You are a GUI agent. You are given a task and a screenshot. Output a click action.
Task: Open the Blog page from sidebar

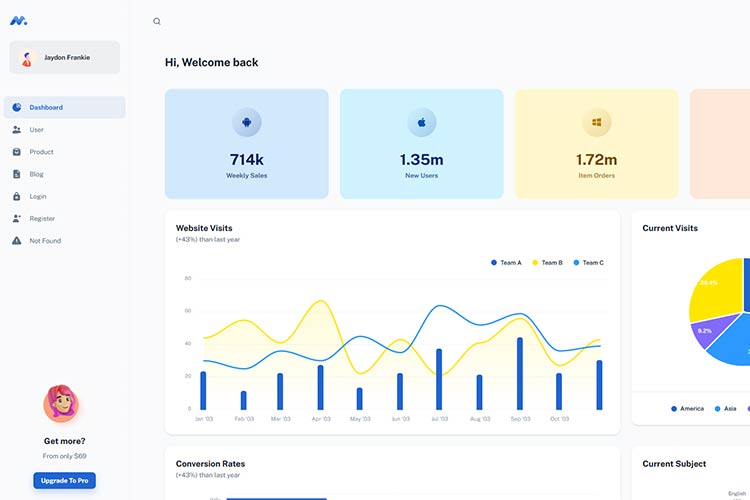[36, 174]
